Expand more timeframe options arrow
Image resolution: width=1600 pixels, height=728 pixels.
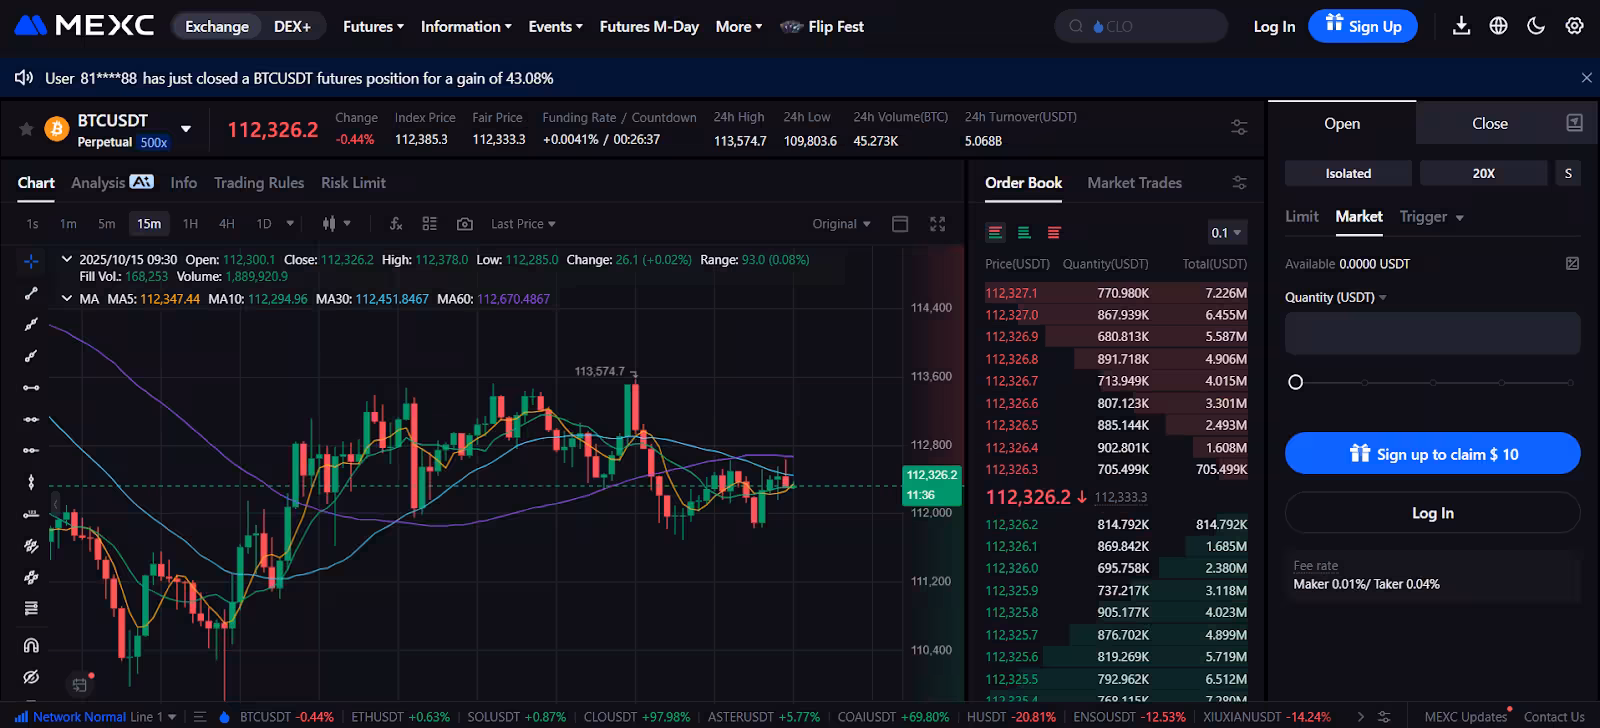tap(290, 224)
